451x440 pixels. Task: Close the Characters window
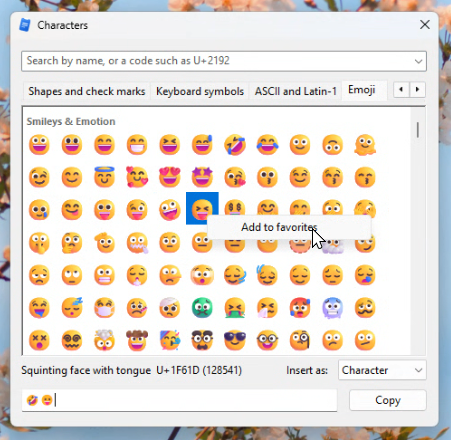pos(425,24)
